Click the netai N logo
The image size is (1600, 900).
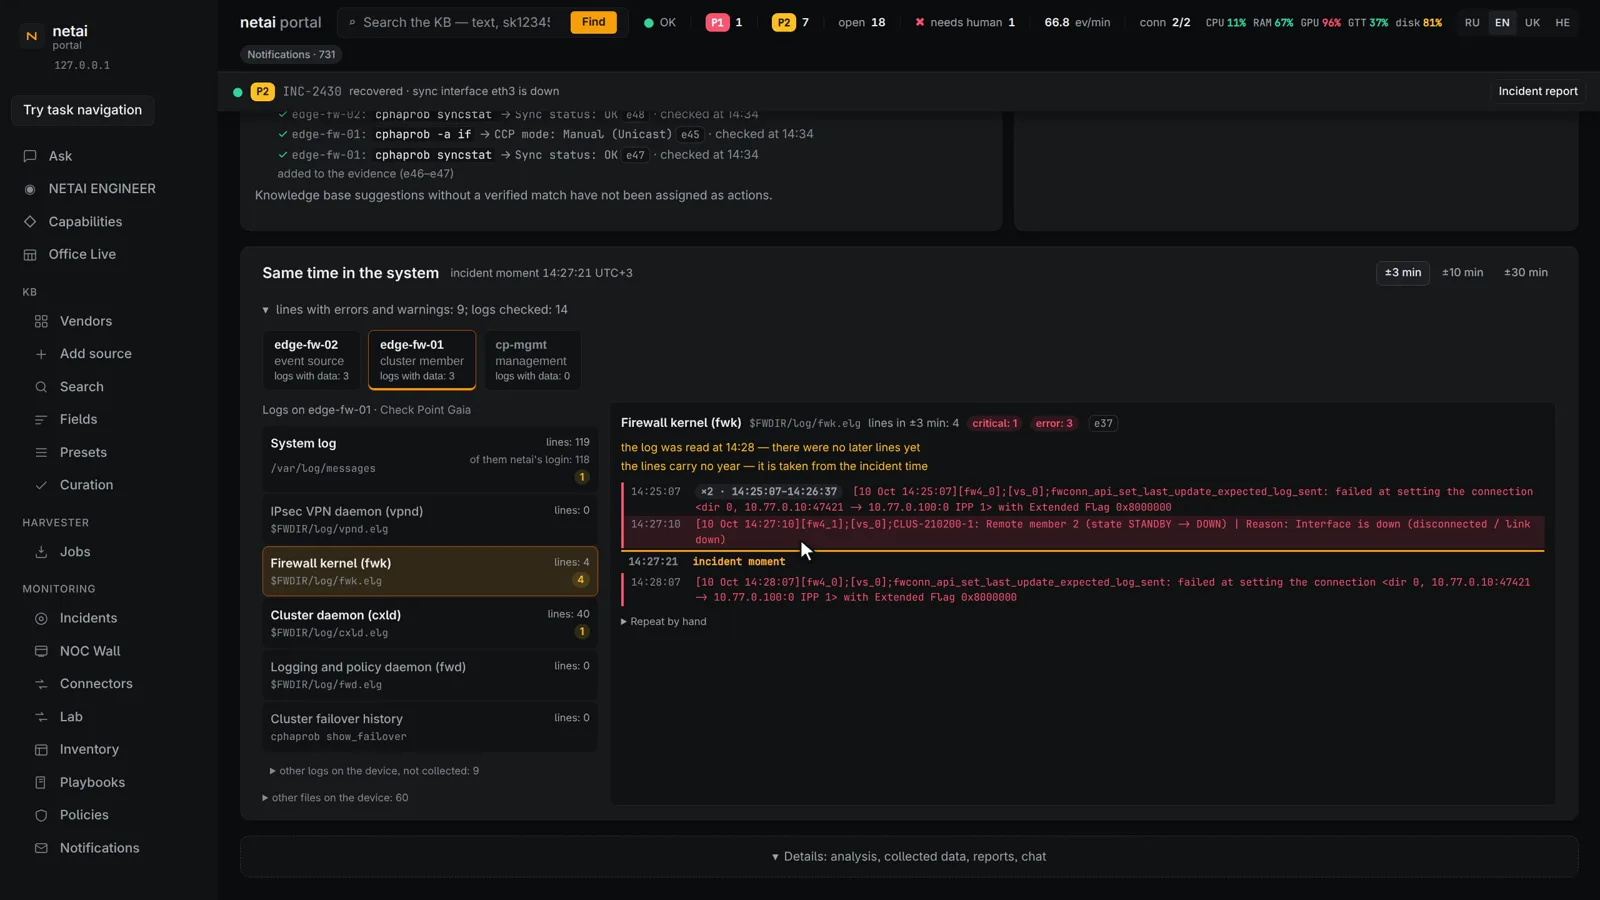tap(32, 36)
